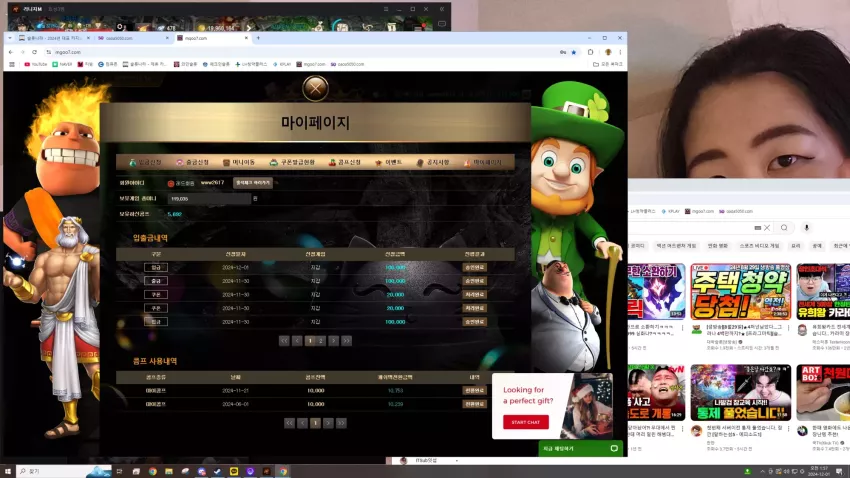Click the browser back arrow

(x=11, y=52)
